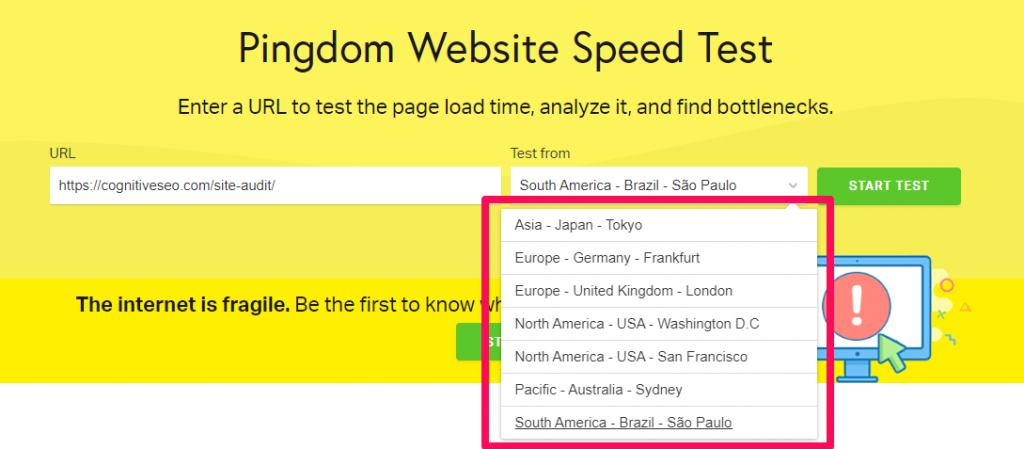Click the Pingdom Website Speed Test heading
This screenshot has height=449, width=1024.
coord(505,49)
